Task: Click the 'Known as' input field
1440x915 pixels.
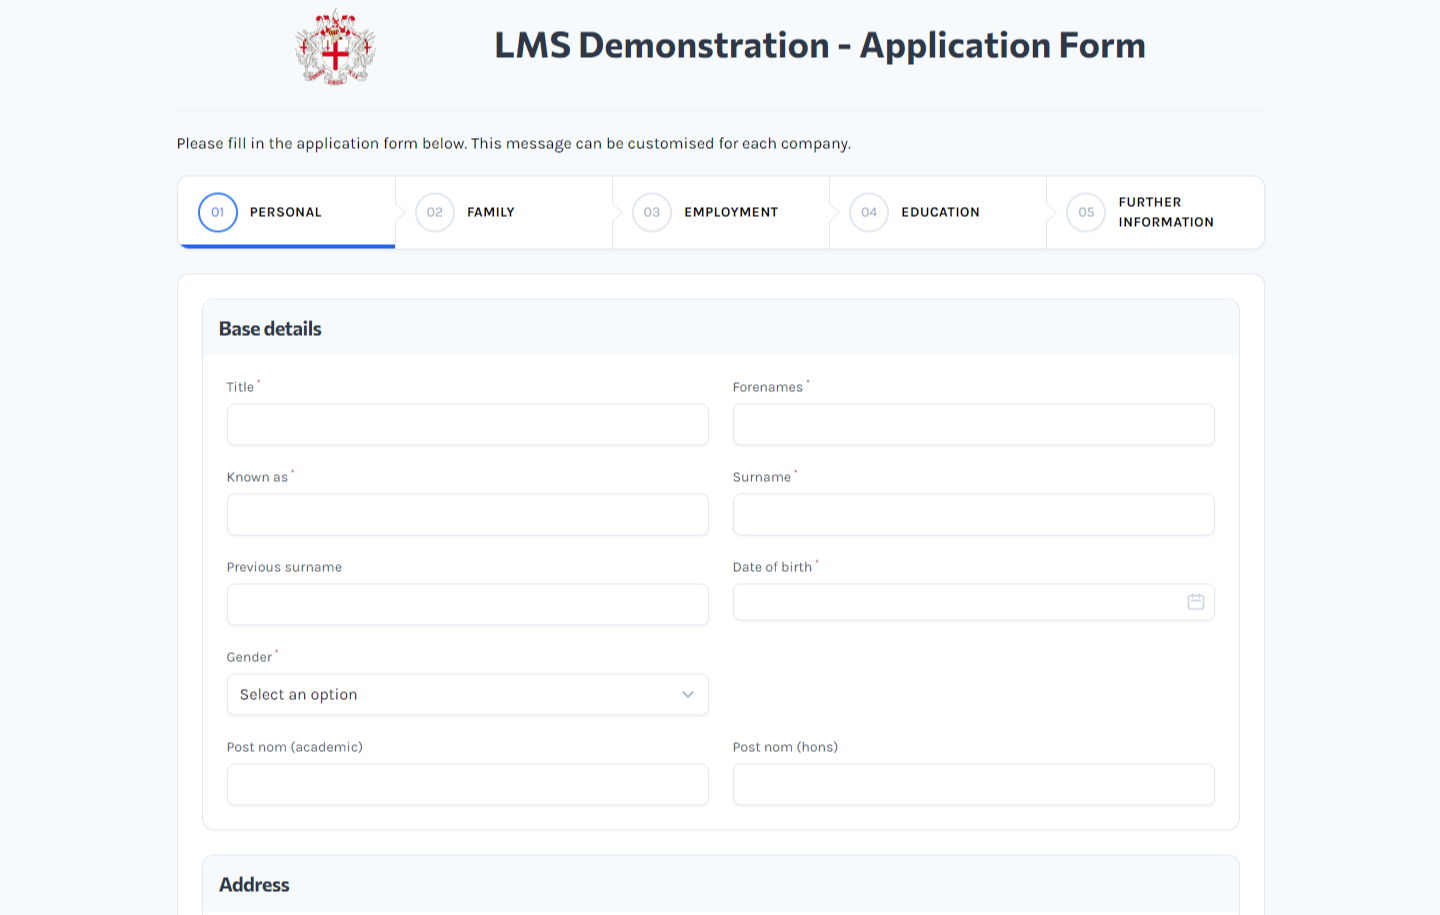Action: 467,514
